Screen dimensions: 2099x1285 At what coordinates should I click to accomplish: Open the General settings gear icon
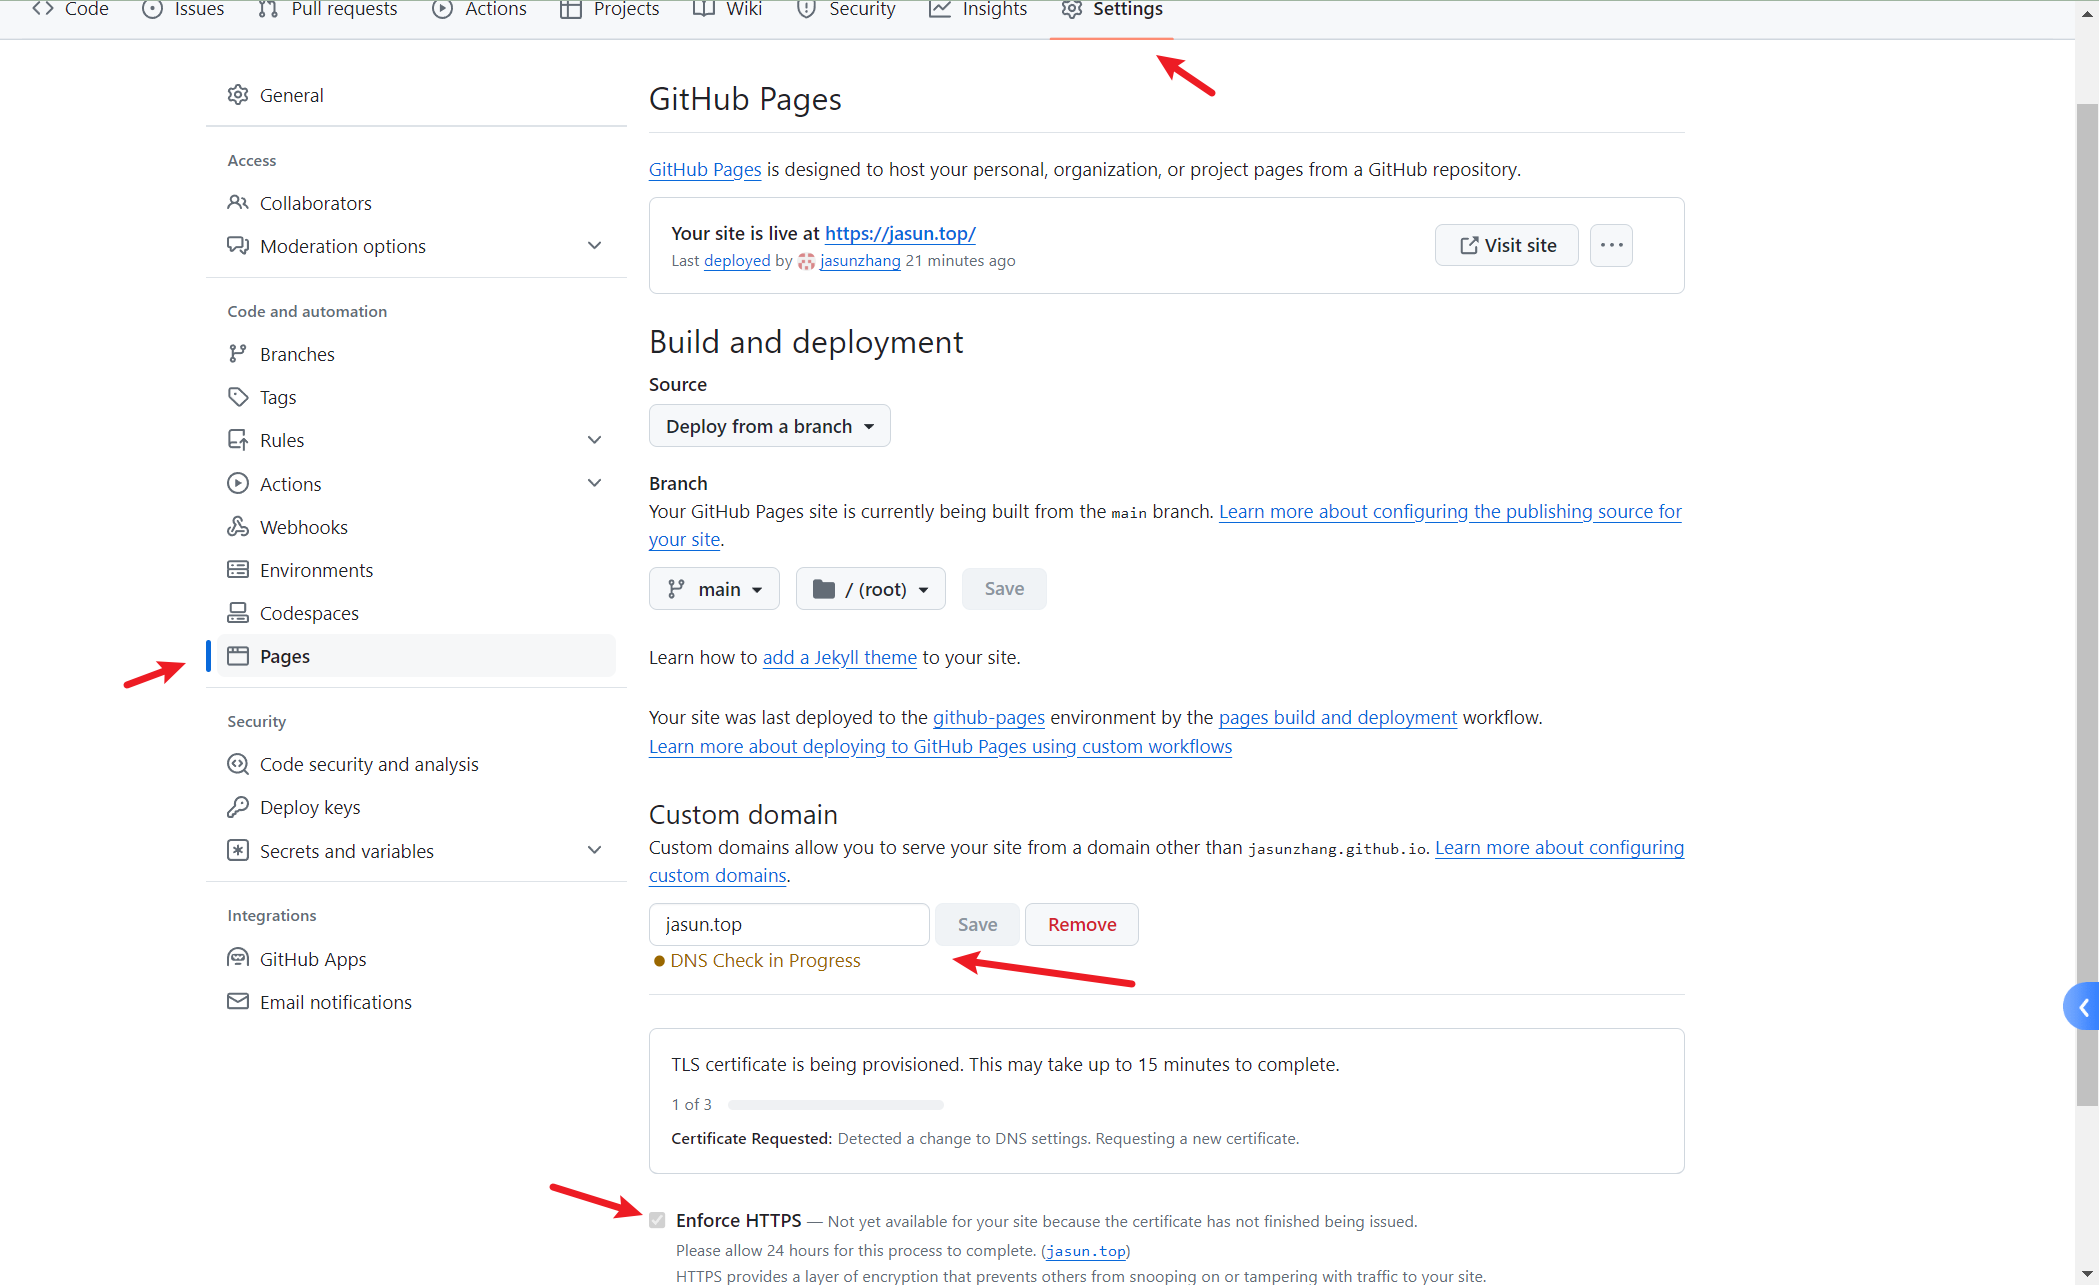[x=237, y=95]
